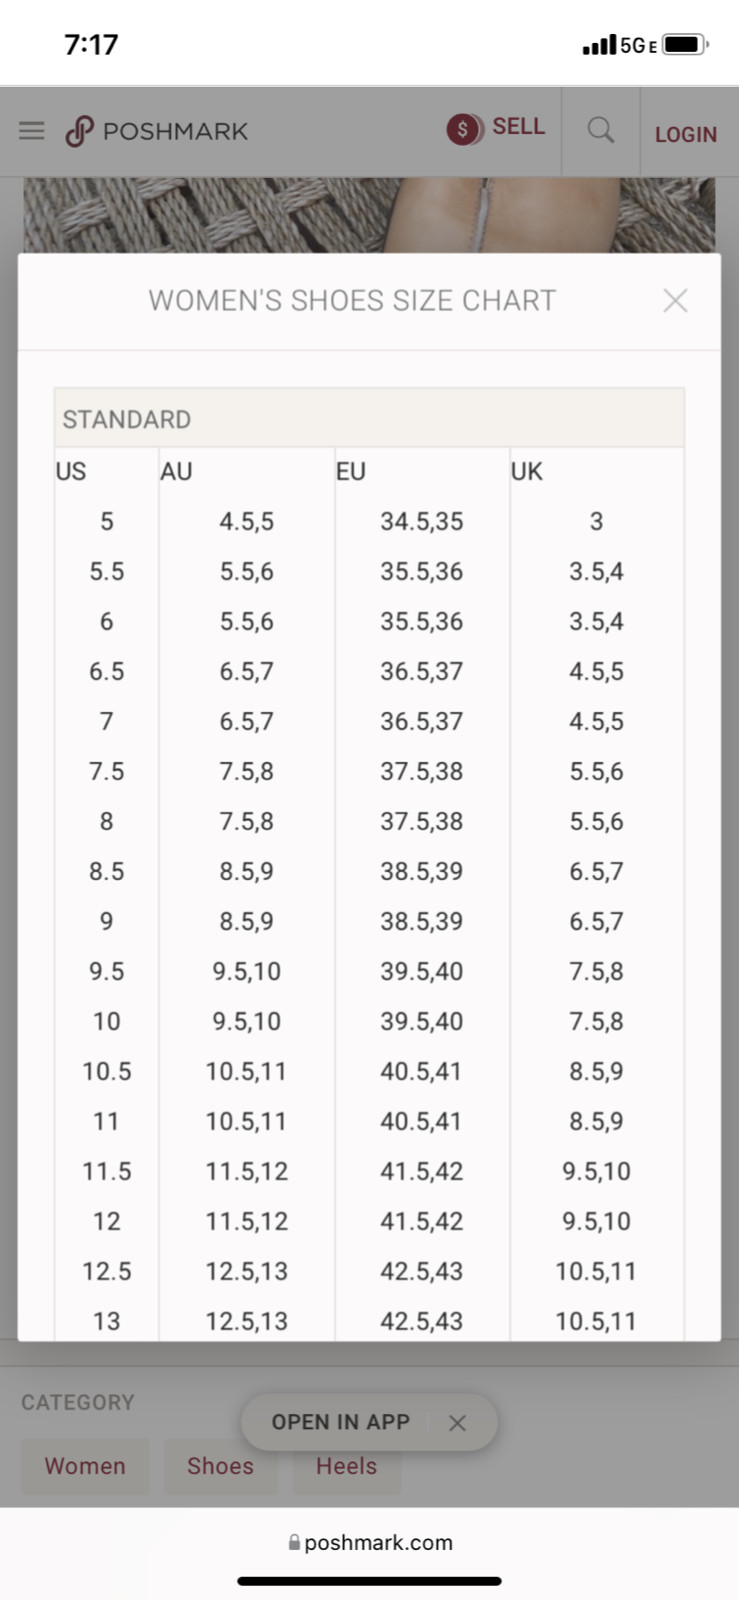Select the Shoes category tag
The width and height of the screenshot is (739, 1600).
220,1466
